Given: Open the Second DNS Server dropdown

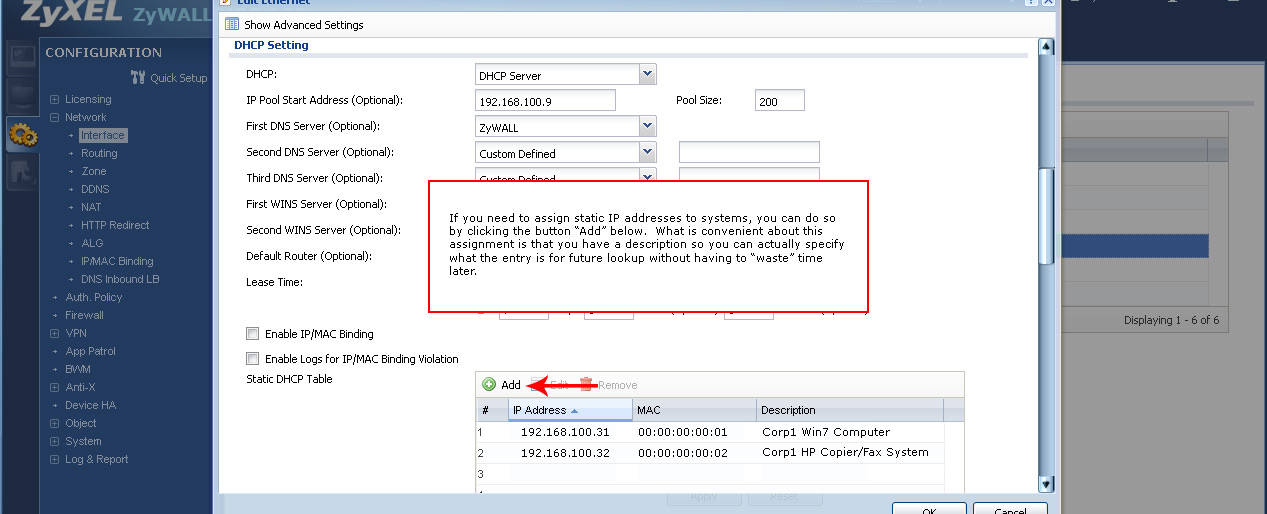Looking at the screenshot, I should click(648, 153).
